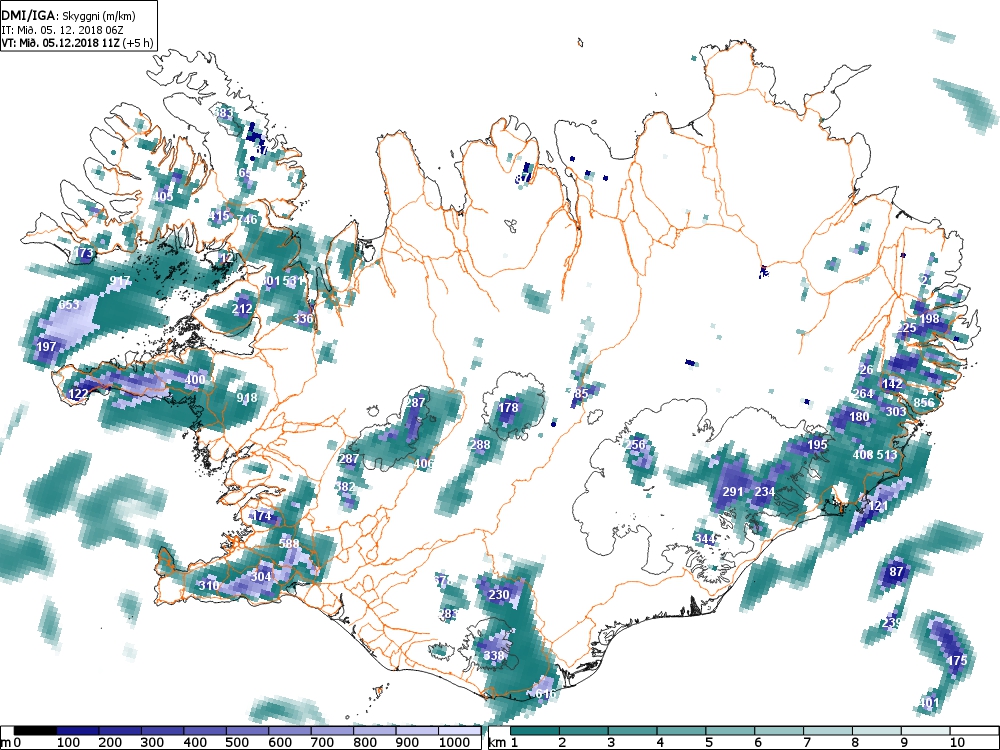Click the visibility value '234' on the map

(x=765, y=491)
